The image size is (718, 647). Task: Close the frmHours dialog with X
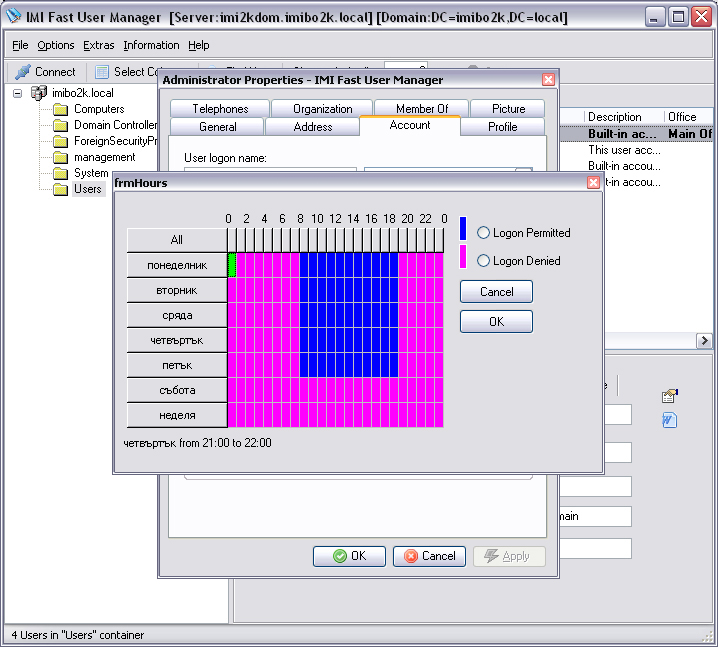click(593, 183)
